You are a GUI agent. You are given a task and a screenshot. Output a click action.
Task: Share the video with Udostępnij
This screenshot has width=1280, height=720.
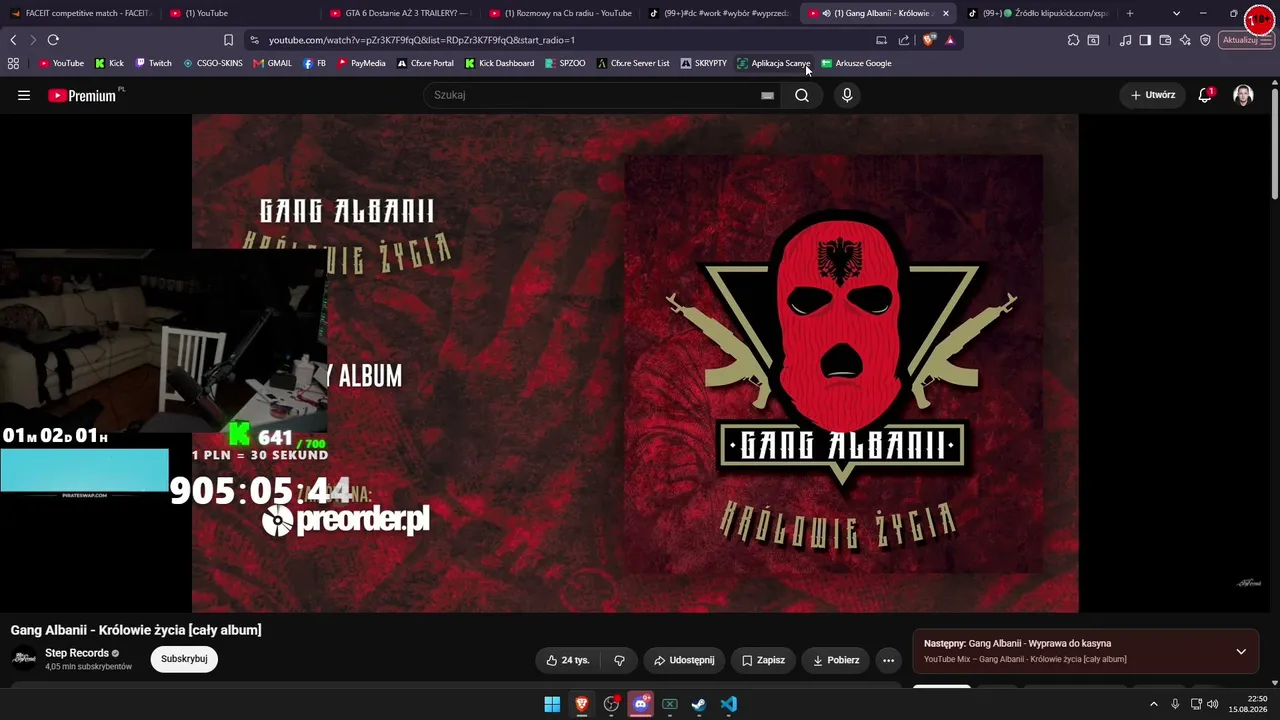(x=684, y=660)
